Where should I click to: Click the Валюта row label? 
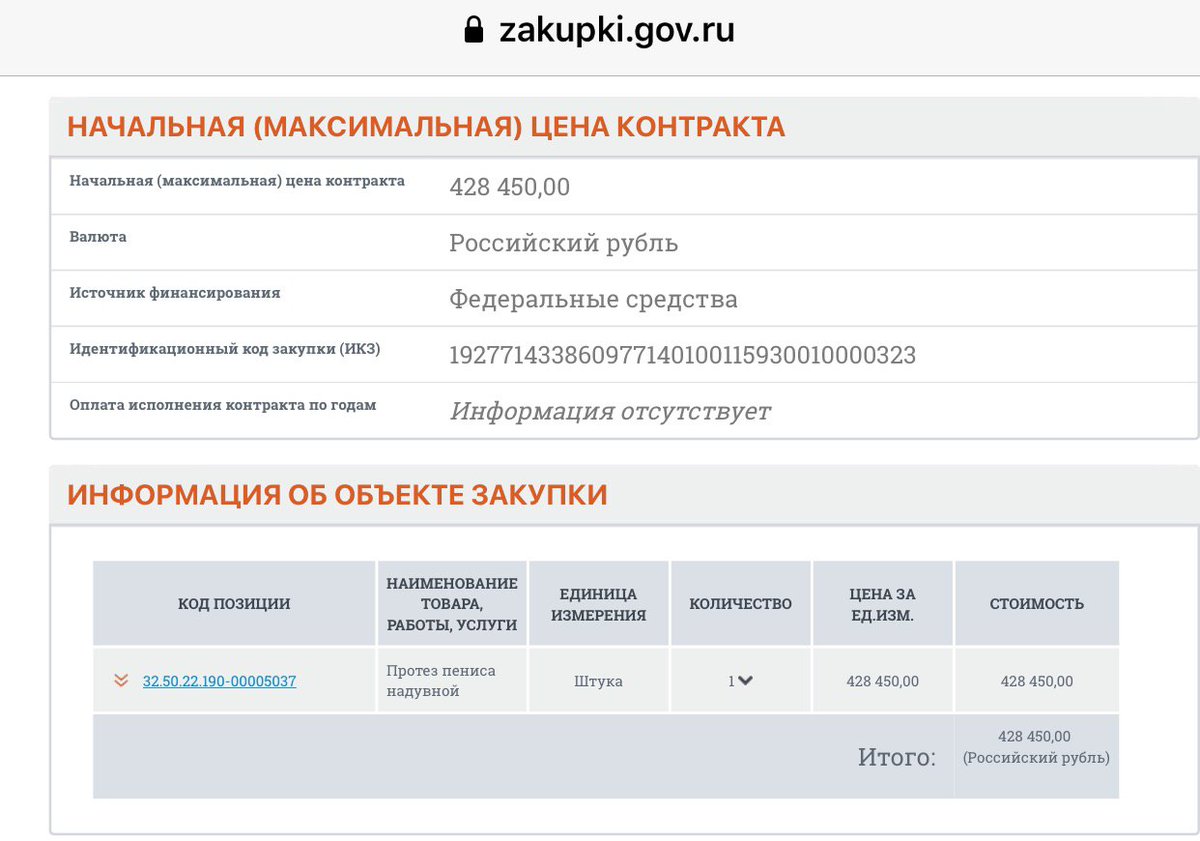tap(98, 238)
